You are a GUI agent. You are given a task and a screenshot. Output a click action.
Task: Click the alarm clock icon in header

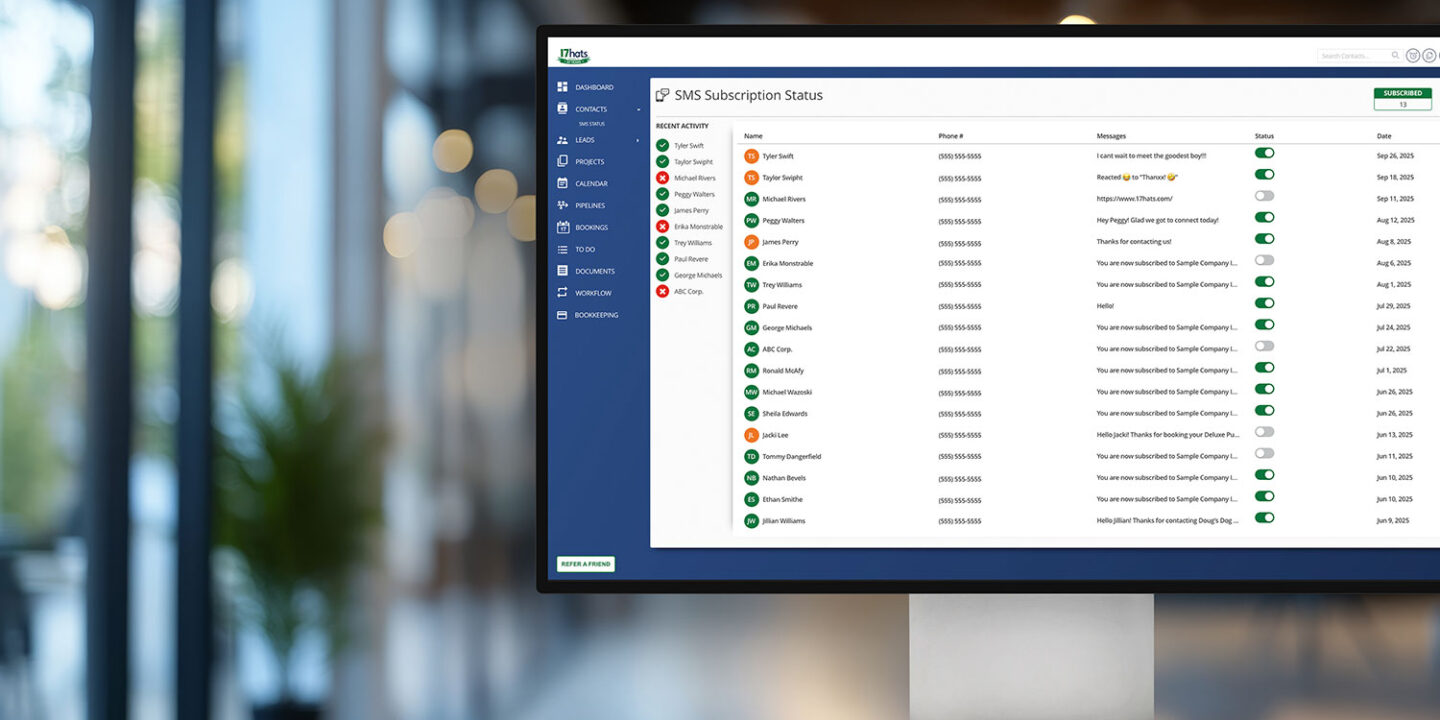[x=1413, y=56]
